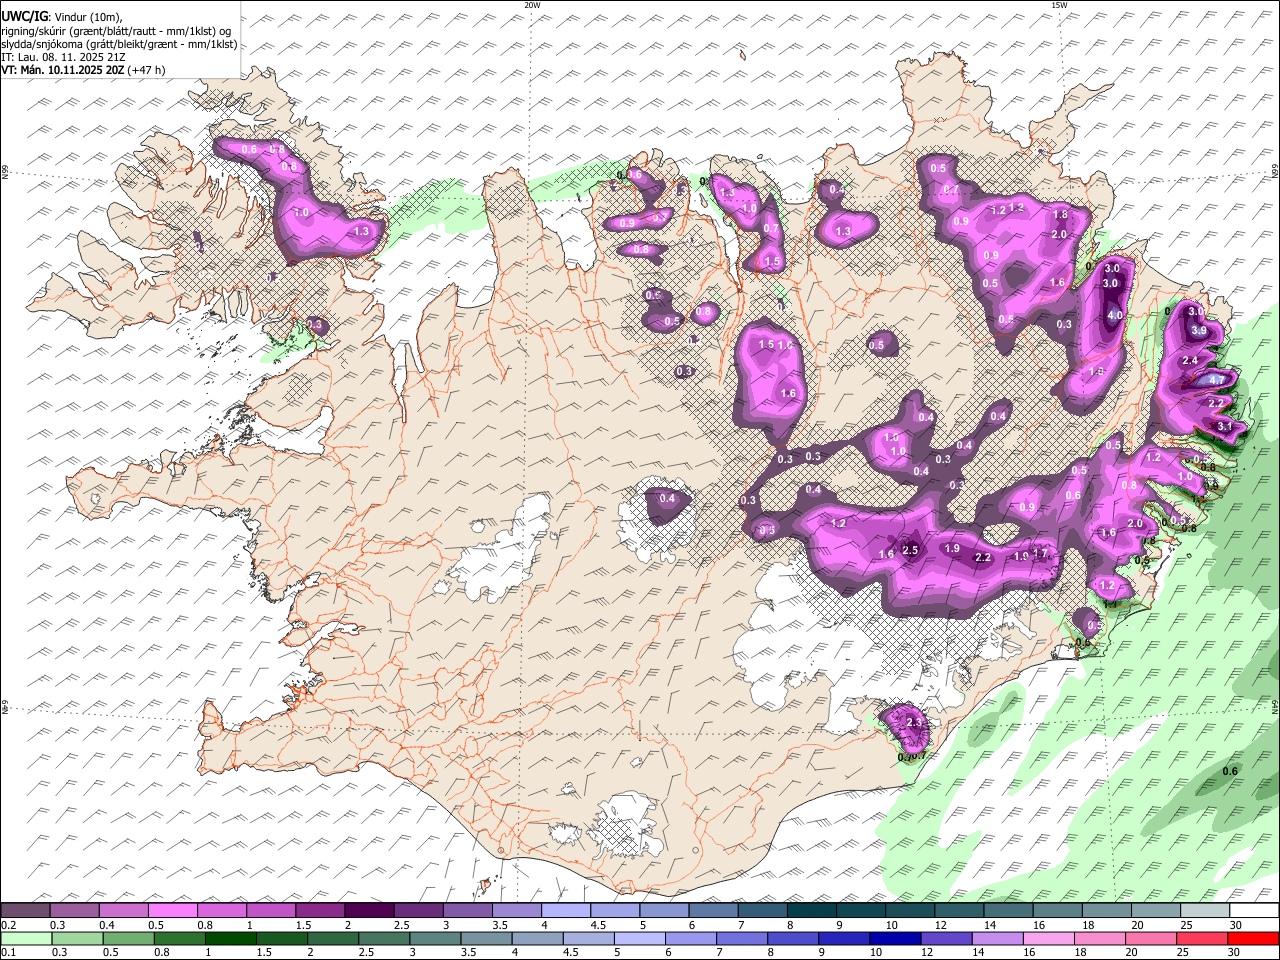
Task: Click the '20W' longitude label
Action: pos(532,5)
